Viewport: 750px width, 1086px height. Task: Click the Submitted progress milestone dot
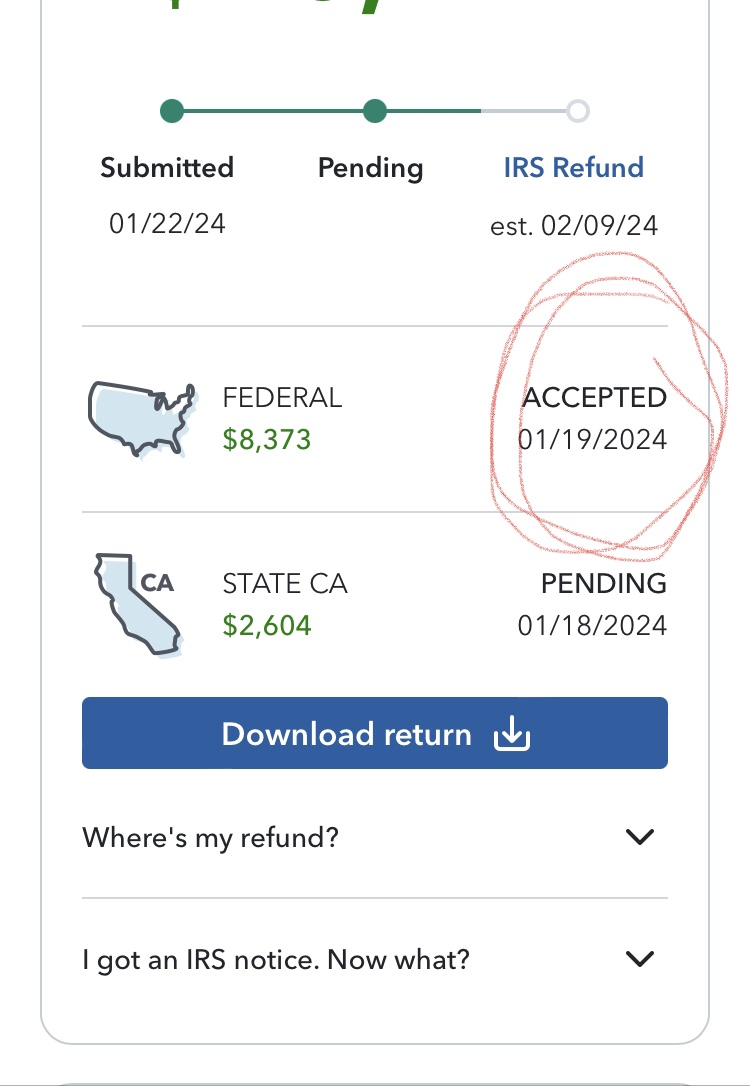171,111
